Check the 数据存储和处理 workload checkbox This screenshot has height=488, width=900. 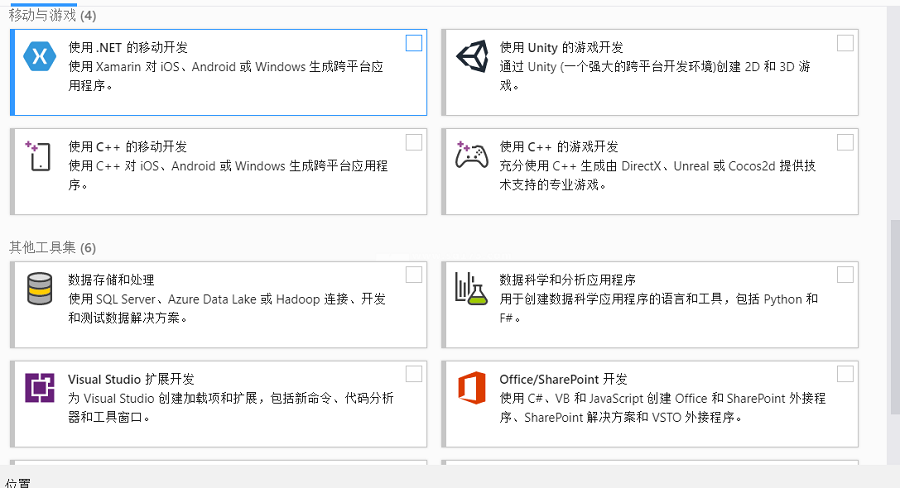pos(414,274)
